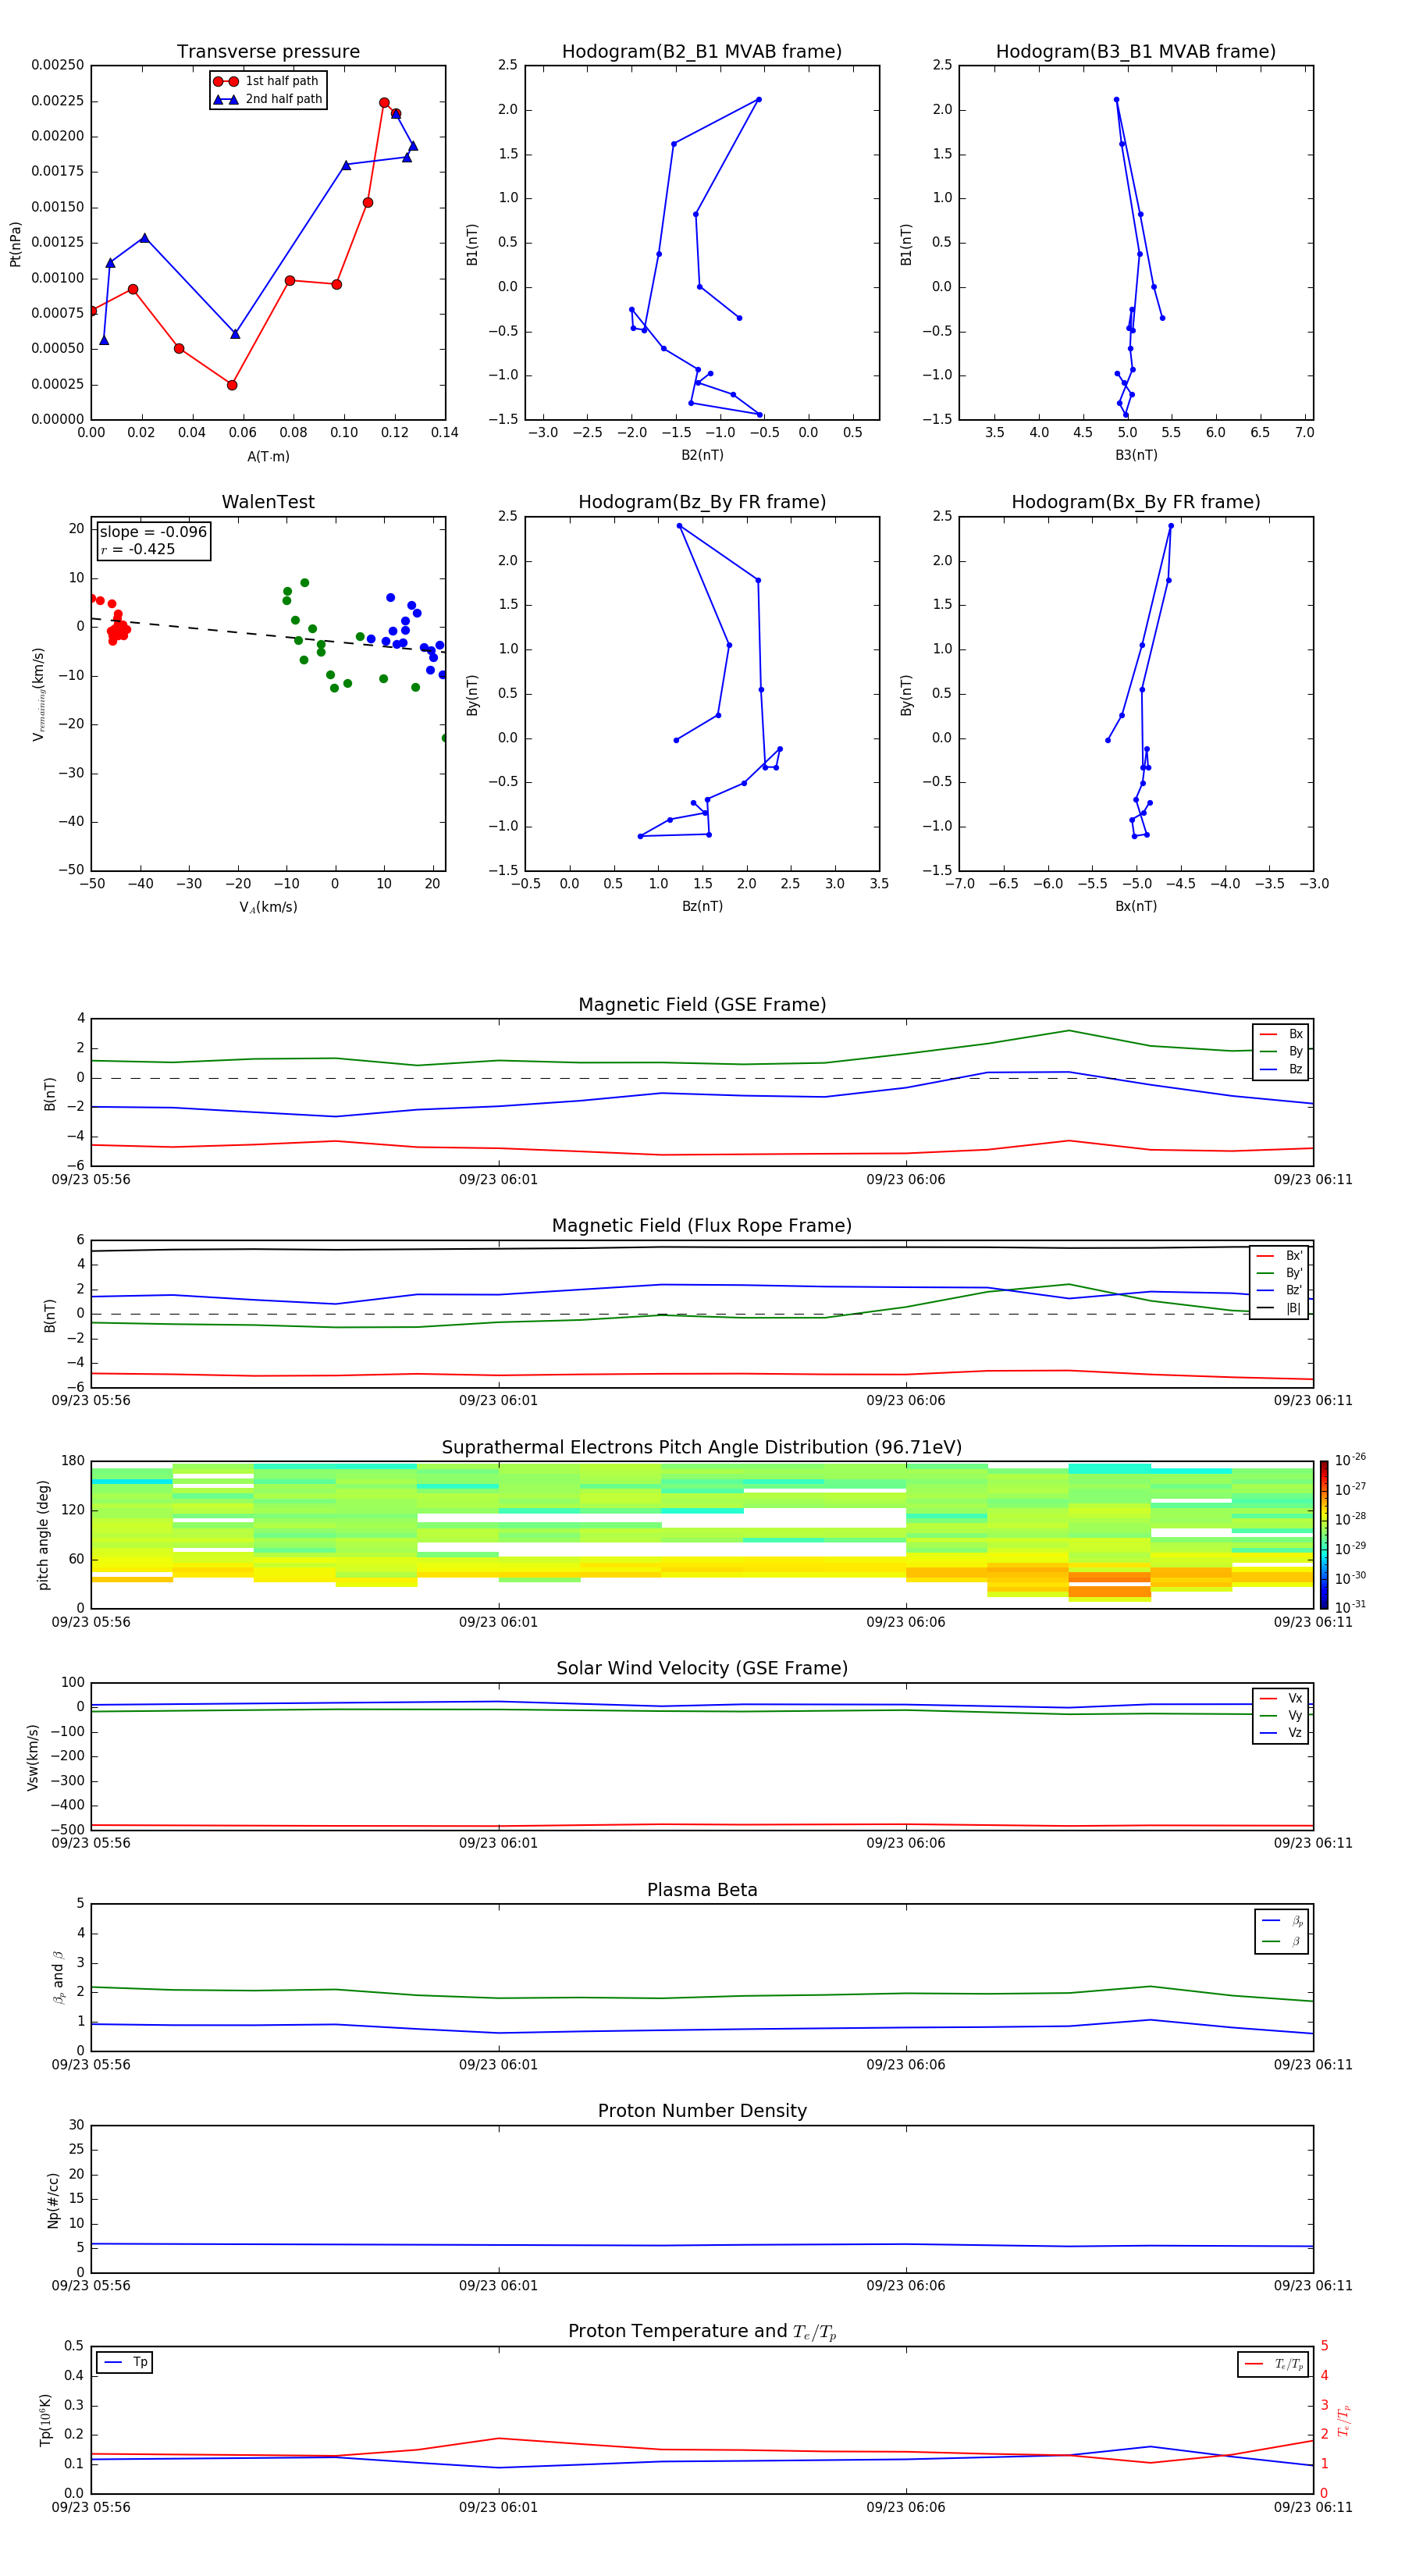Click the 'A(T·m)' x-axis label
The width and height of the screenshot is (1405, 2576).
[x=268, y=457]
